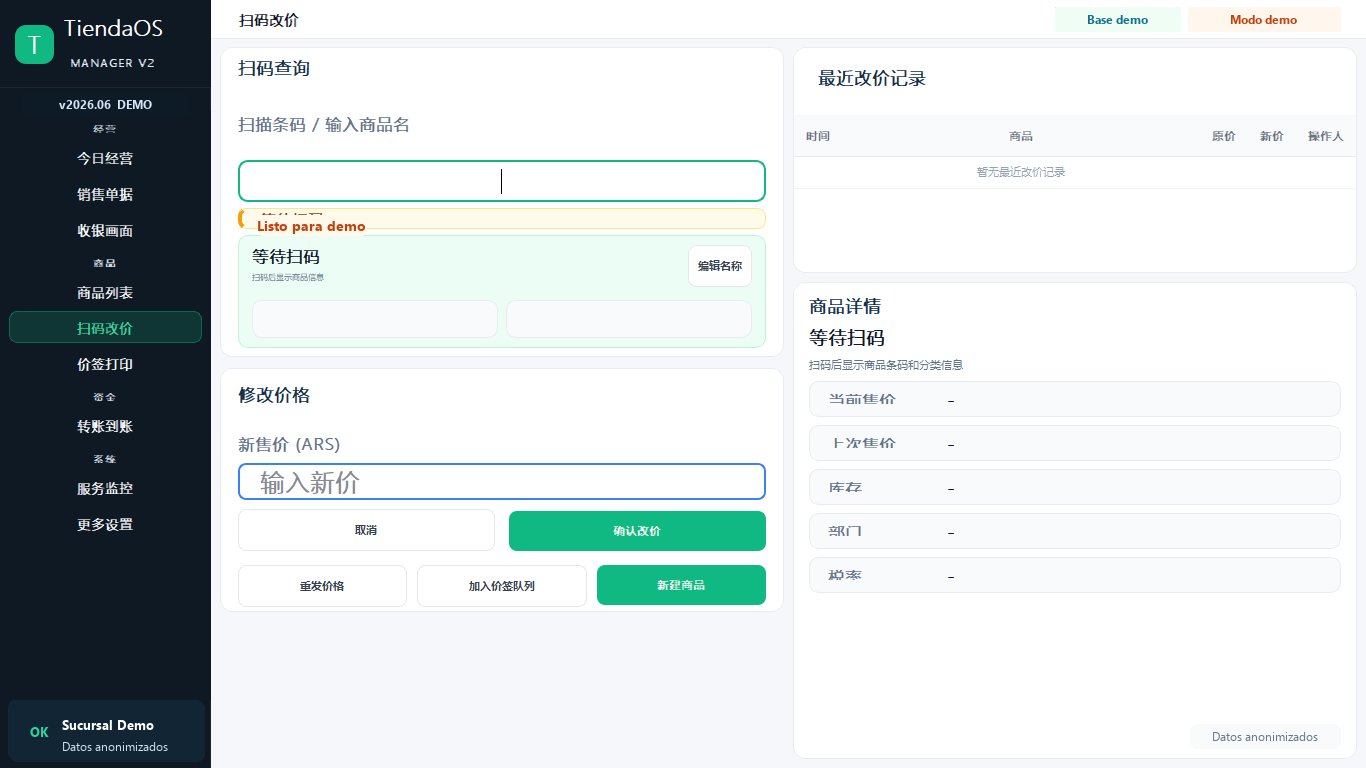Click the 加入价签队列 button
The height and width of the screenshot is (768, 1366).
click(x=502, y=586)
